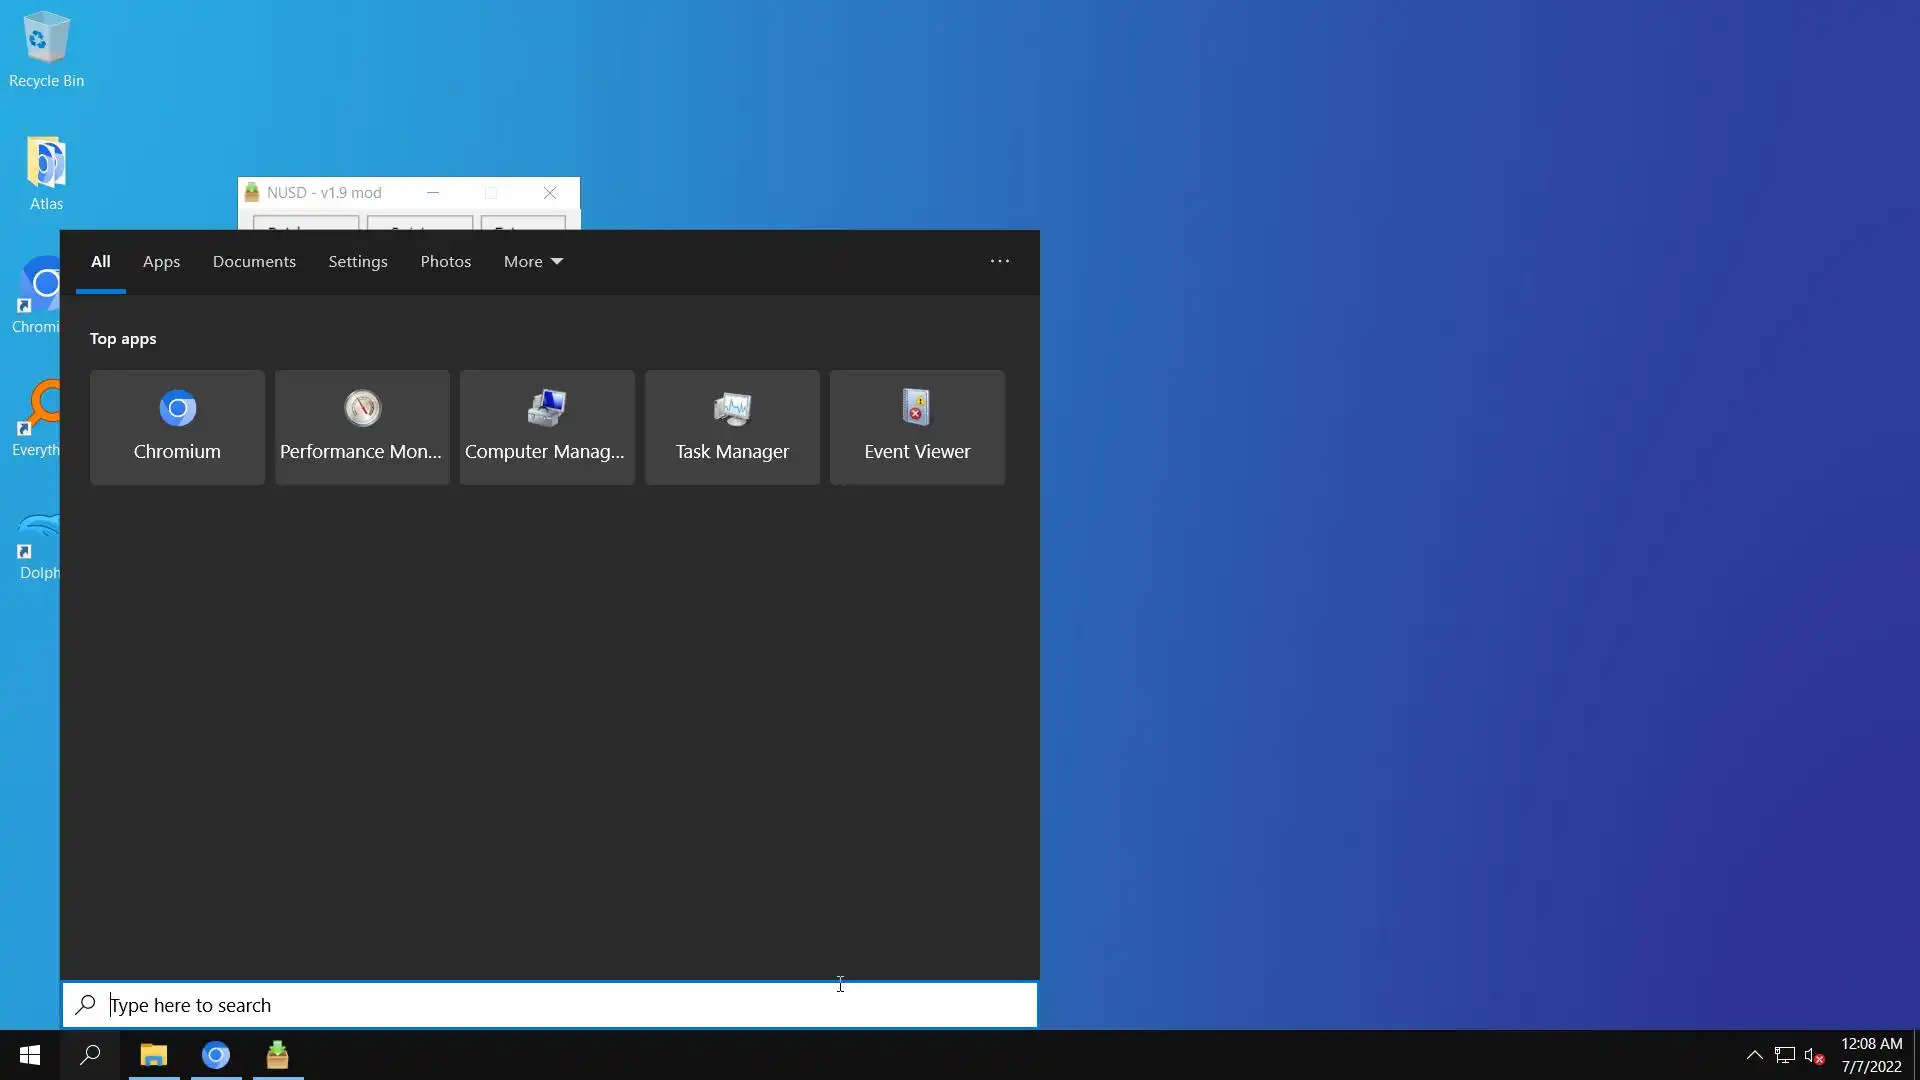1920x1080 pixels.
Task: Click the Windows Start button
Action: (30, 1055)
